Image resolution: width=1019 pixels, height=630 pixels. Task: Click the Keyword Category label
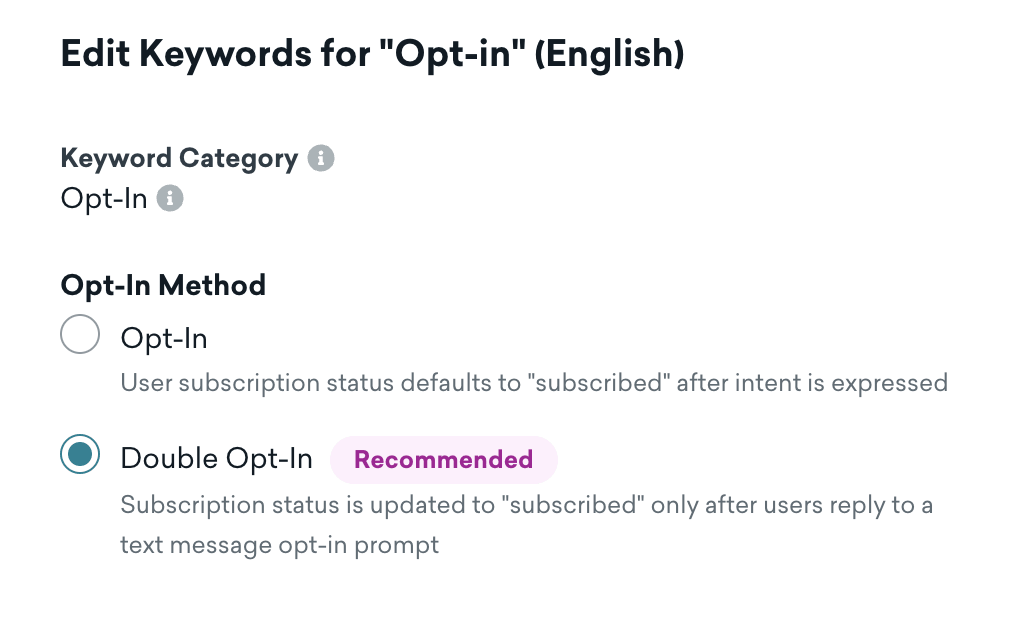coord(180,158)
